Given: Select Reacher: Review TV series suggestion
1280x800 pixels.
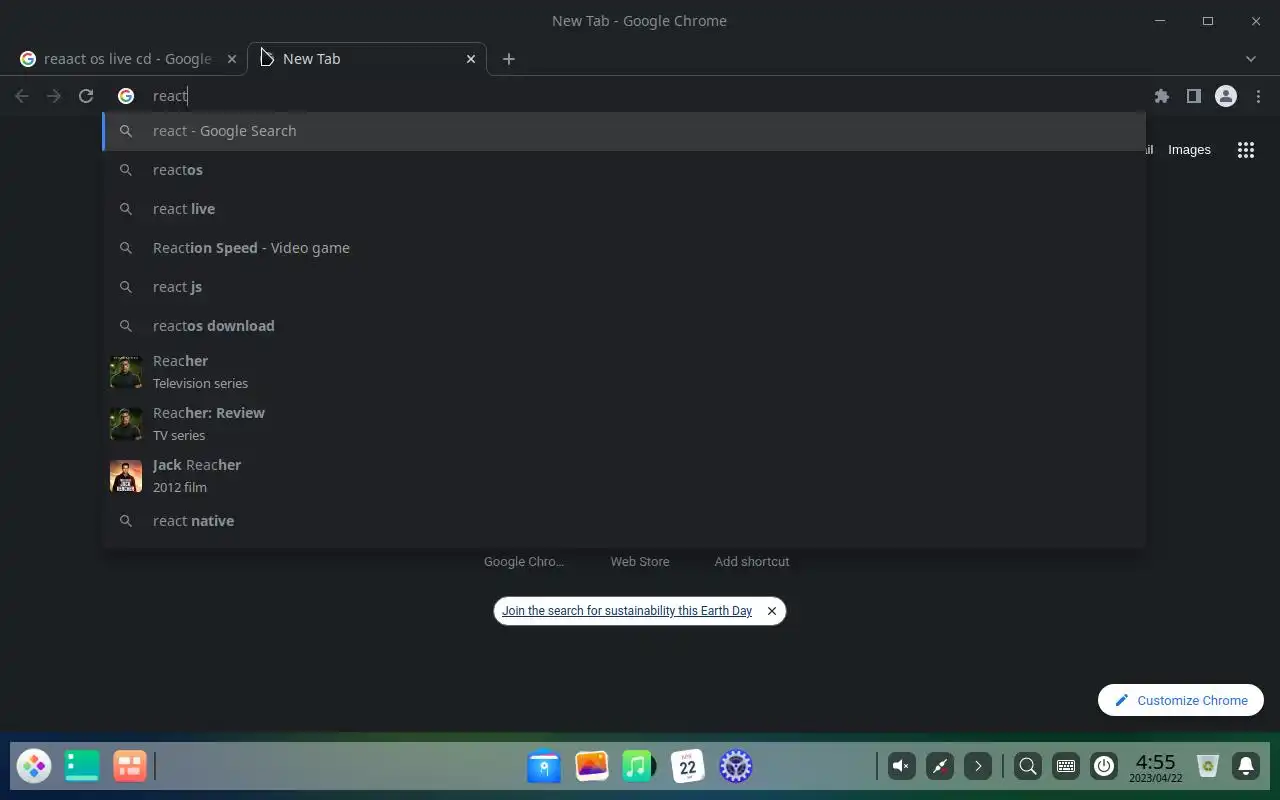Looking at the screenshot, I should click(x=624, y=424).
